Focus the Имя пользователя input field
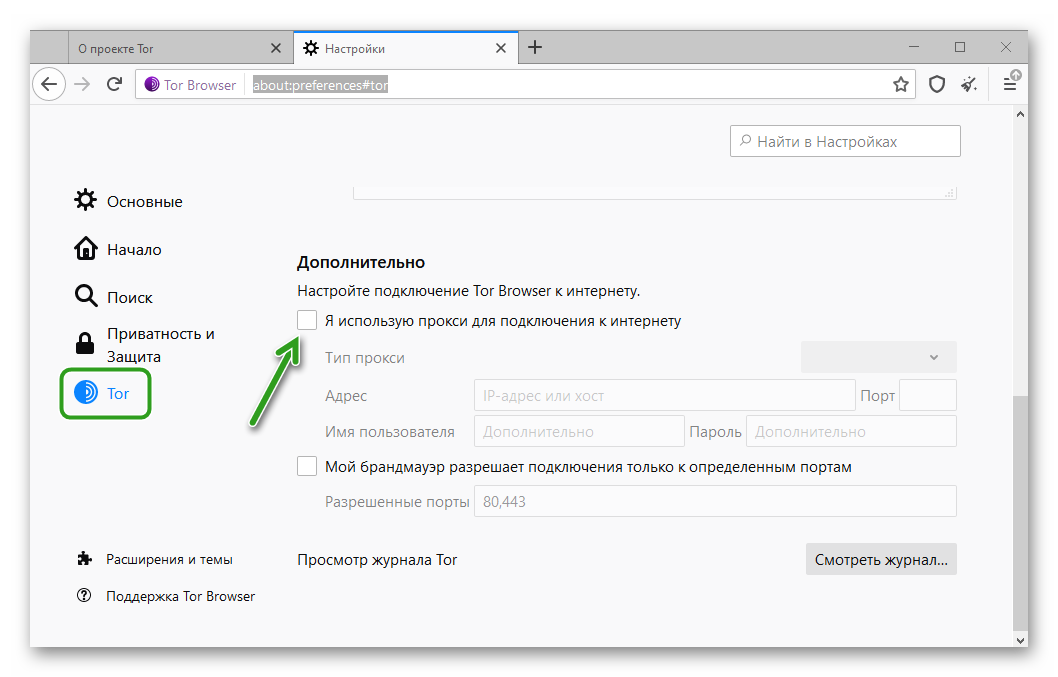1058x677 pixels. 579,431
